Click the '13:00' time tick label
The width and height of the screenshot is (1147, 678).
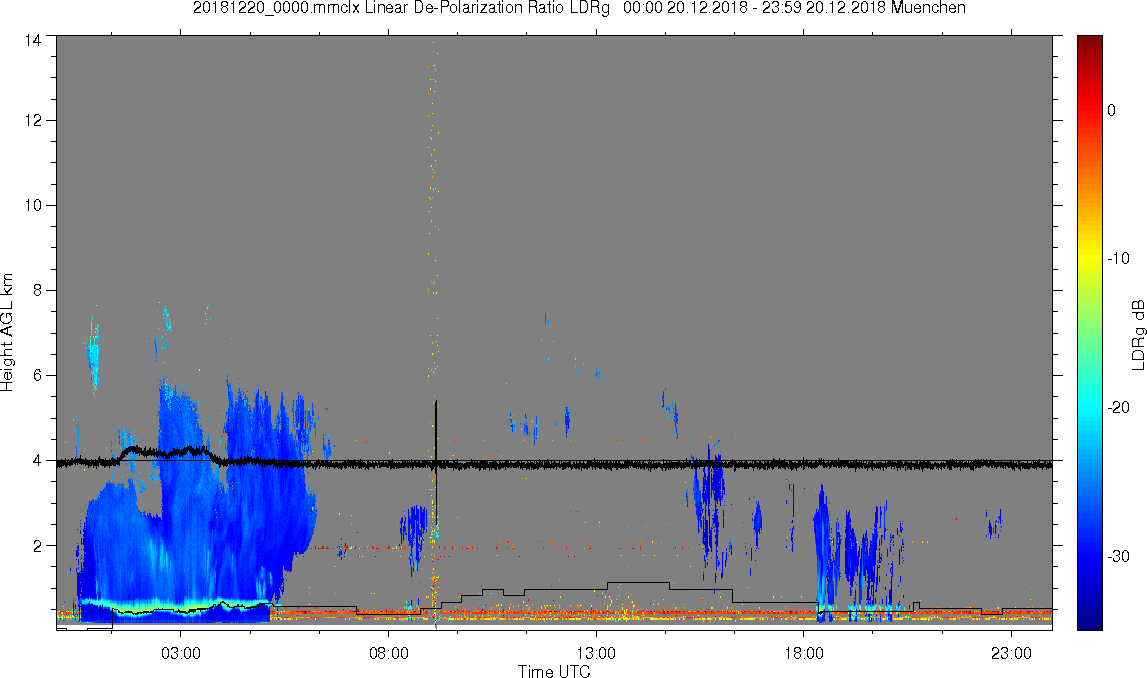pos(596,653)
